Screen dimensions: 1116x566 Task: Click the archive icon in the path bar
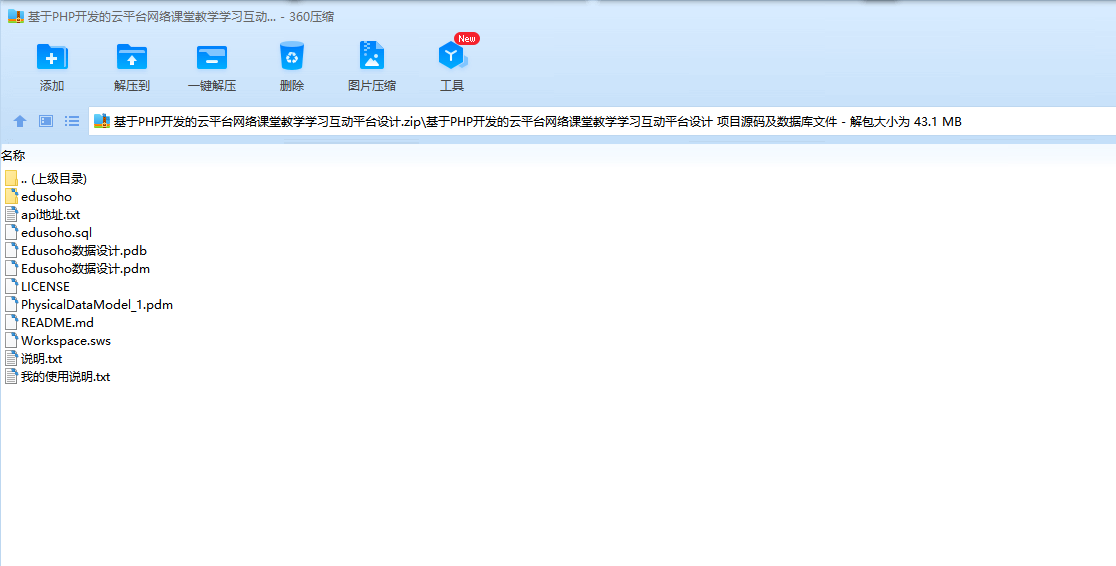[x=102, y=121]
